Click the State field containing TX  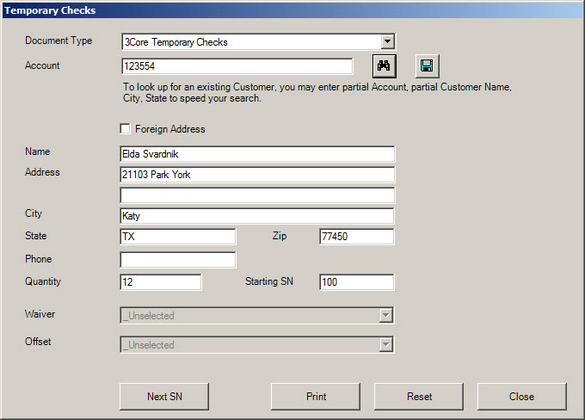(x=178, y=236)
